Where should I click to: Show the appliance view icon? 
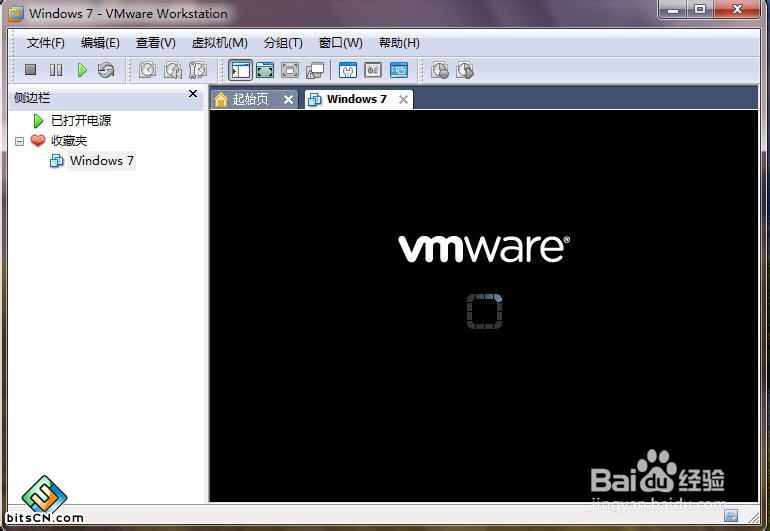(373, 70)
